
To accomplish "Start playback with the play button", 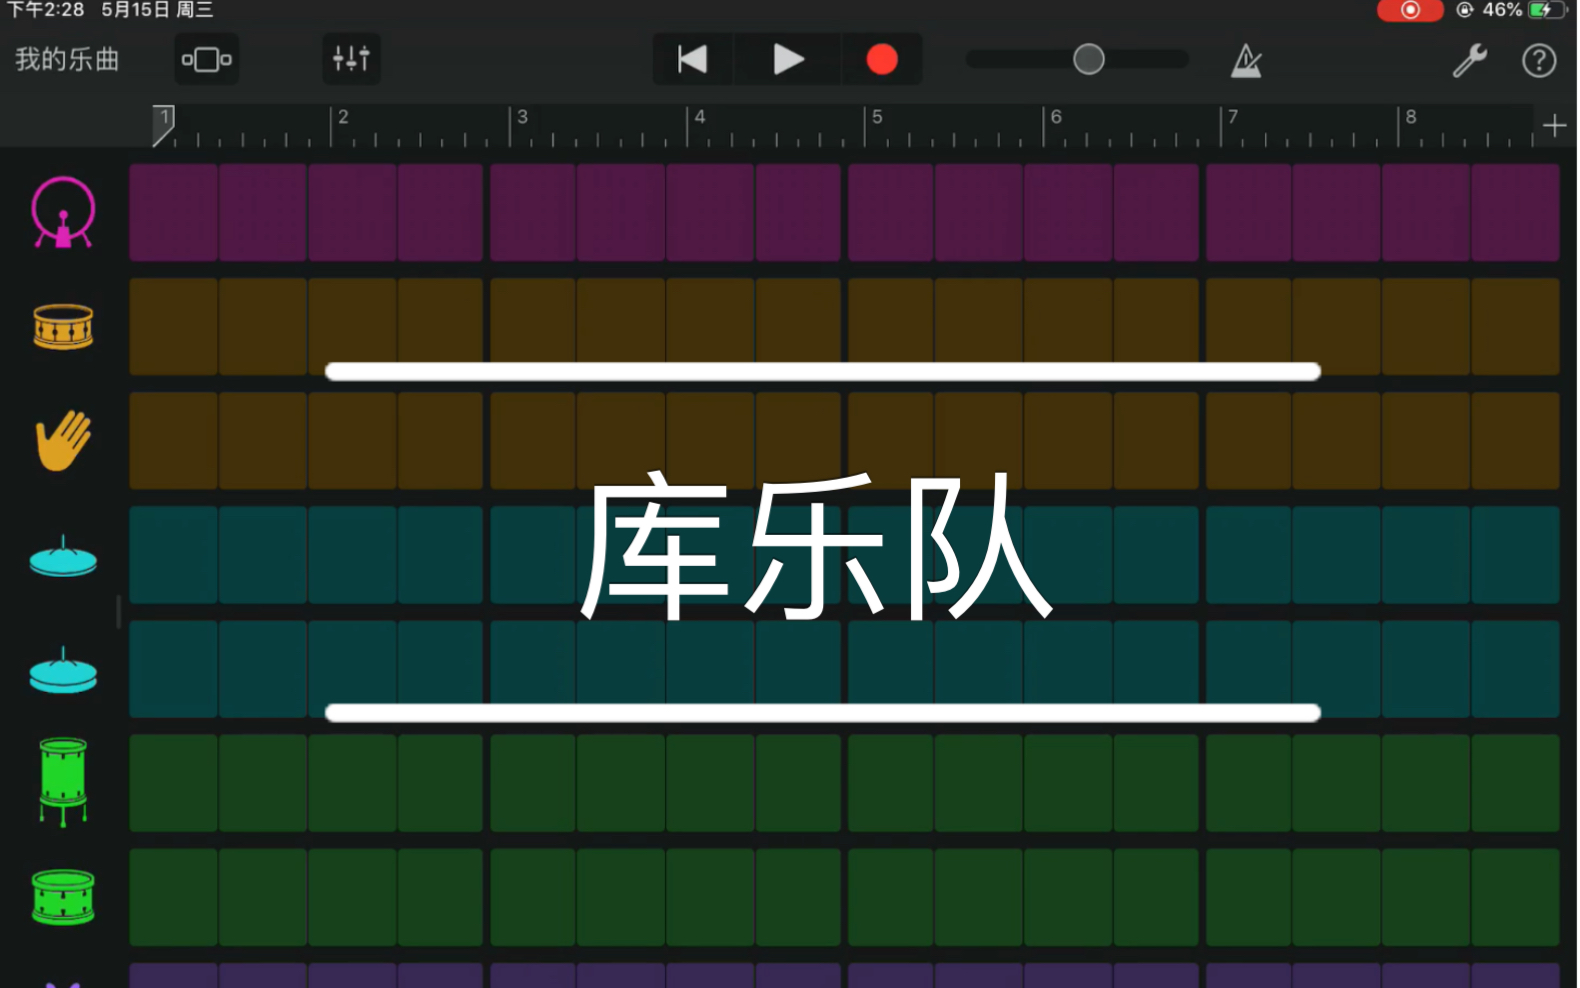I will click(x=788, y=59).
